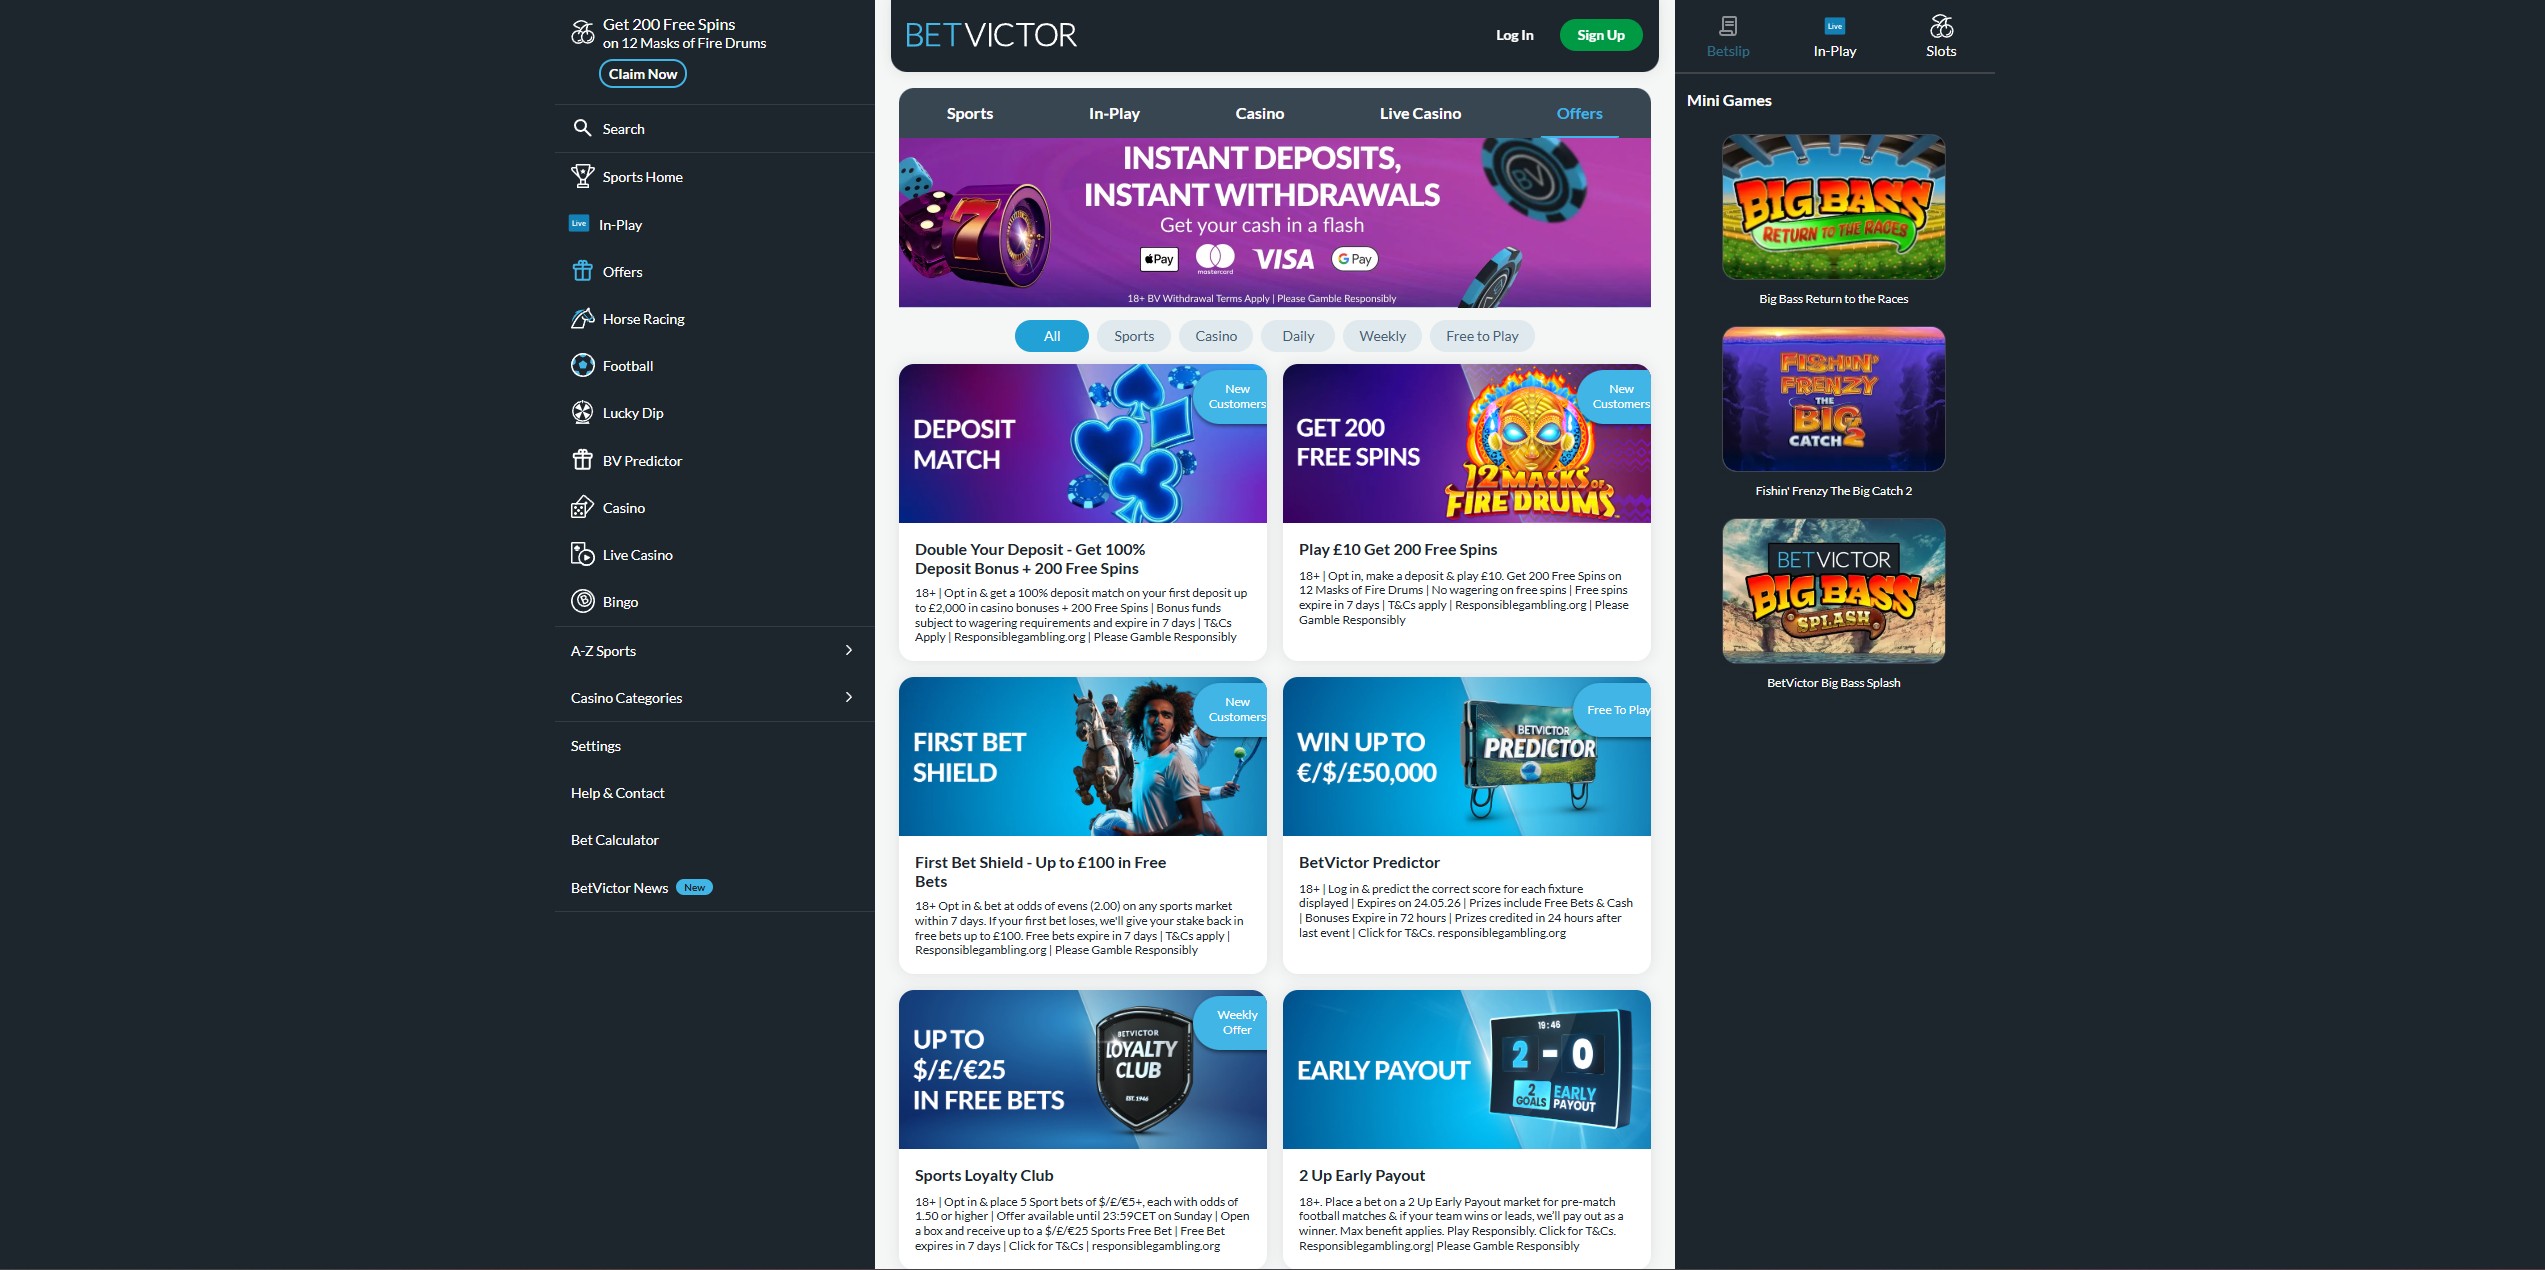The image size is (2545, 1270).
Task: Click the Horse Racing horse icon
Action: point(582,318)
